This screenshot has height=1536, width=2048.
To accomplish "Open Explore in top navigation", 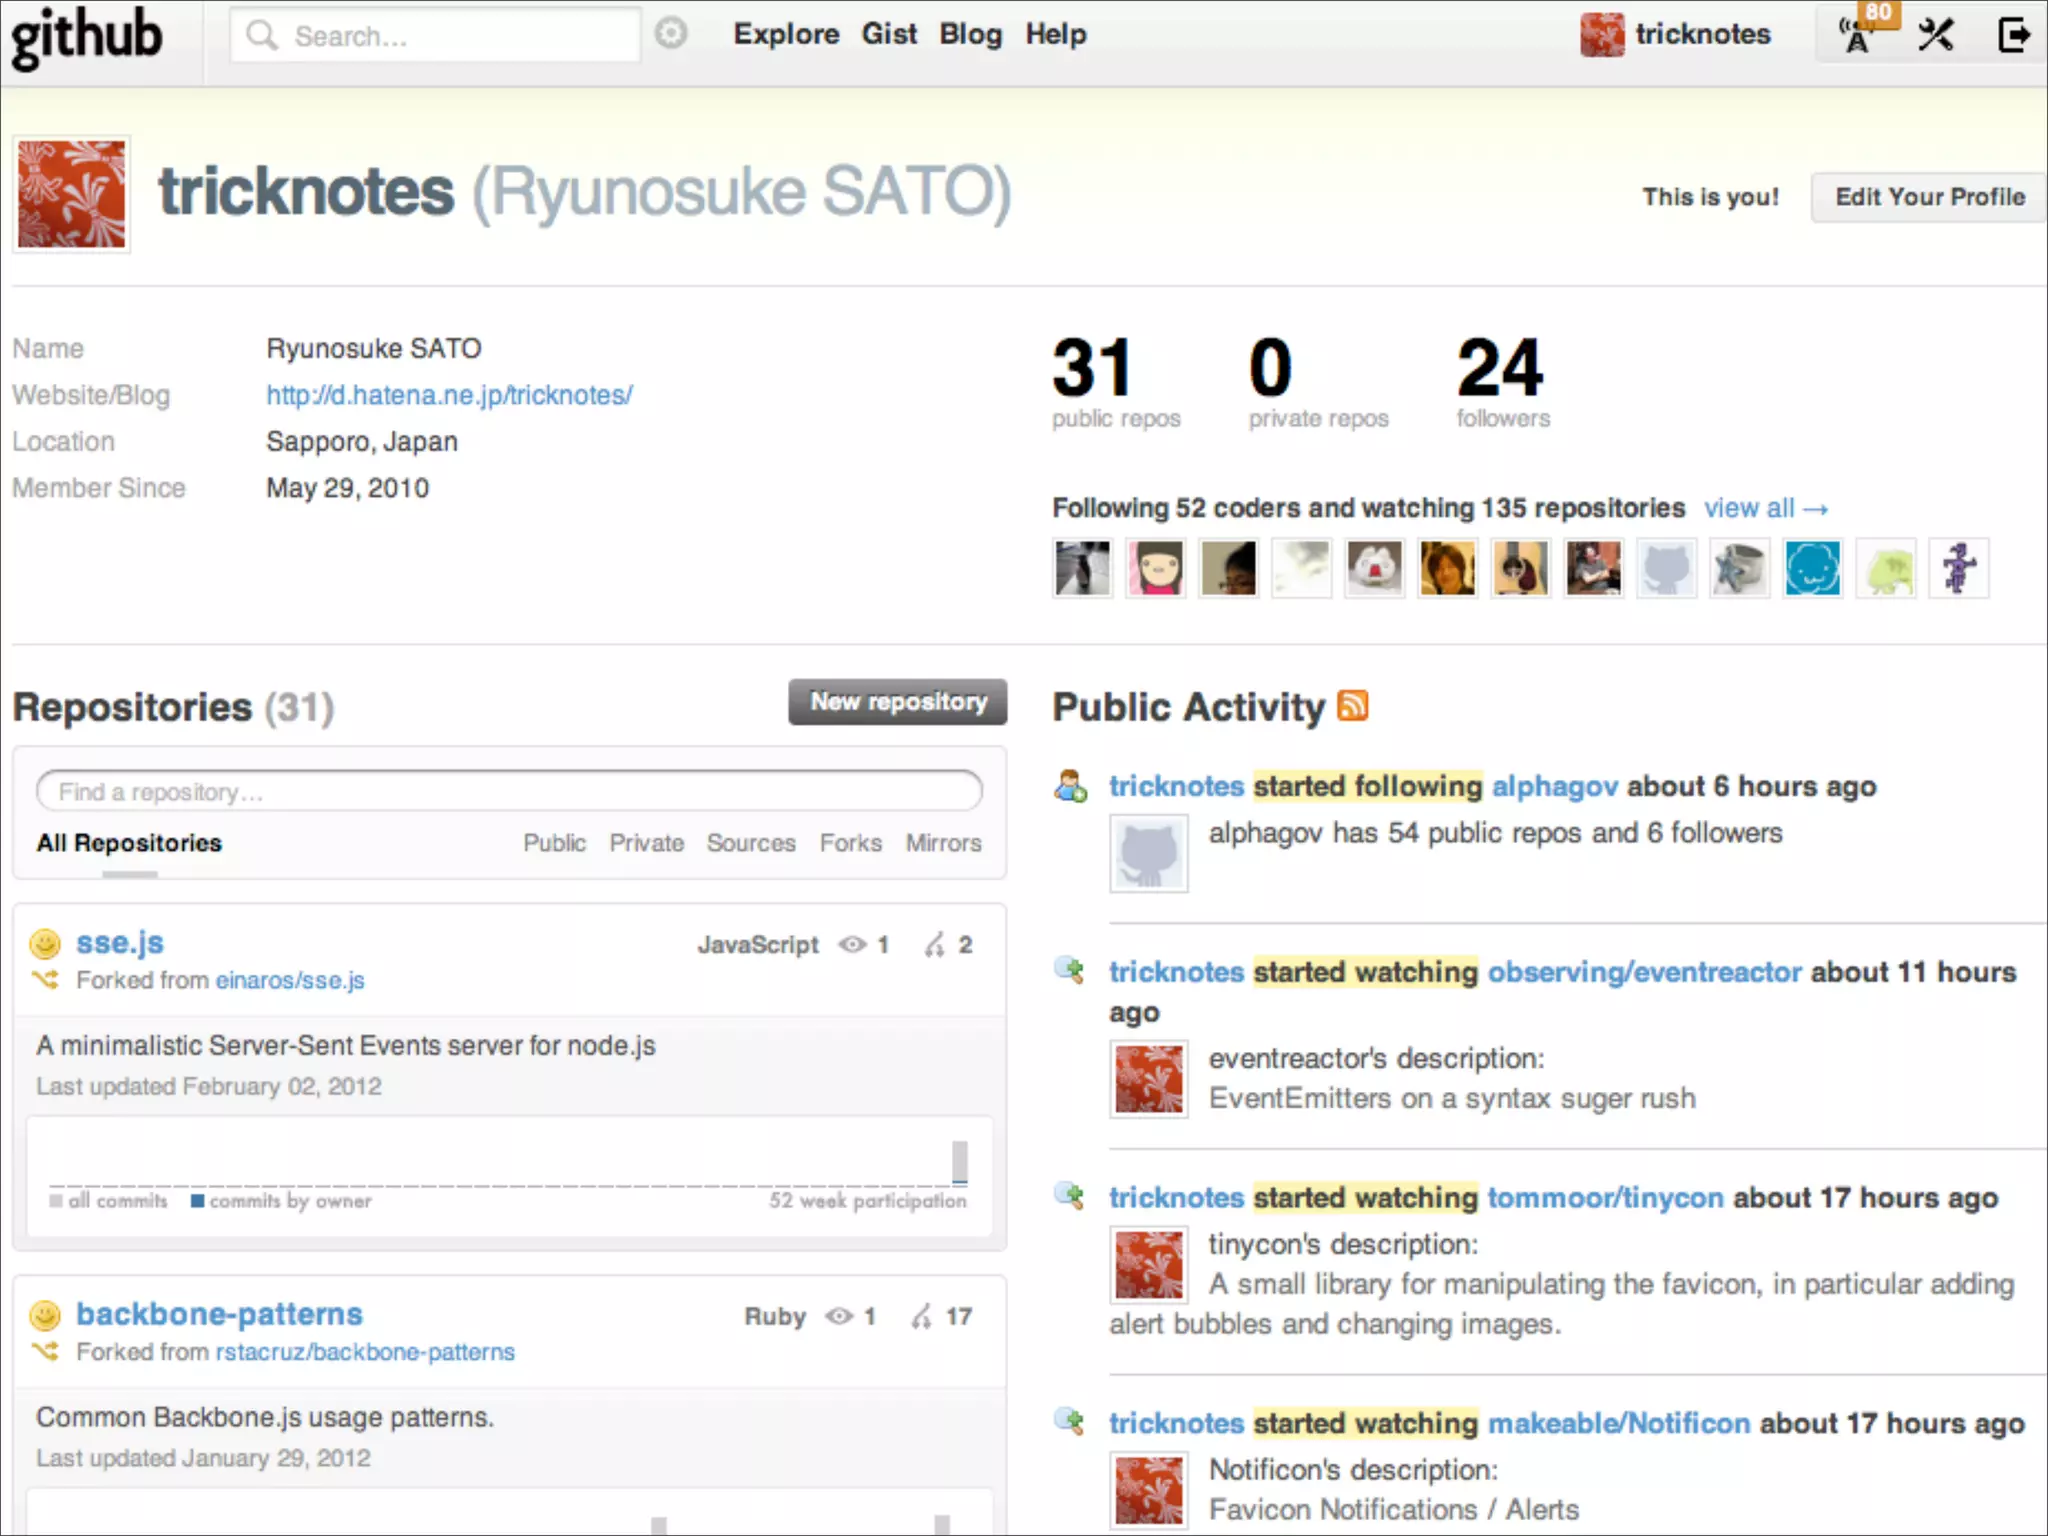I will (x=786, y=34).
